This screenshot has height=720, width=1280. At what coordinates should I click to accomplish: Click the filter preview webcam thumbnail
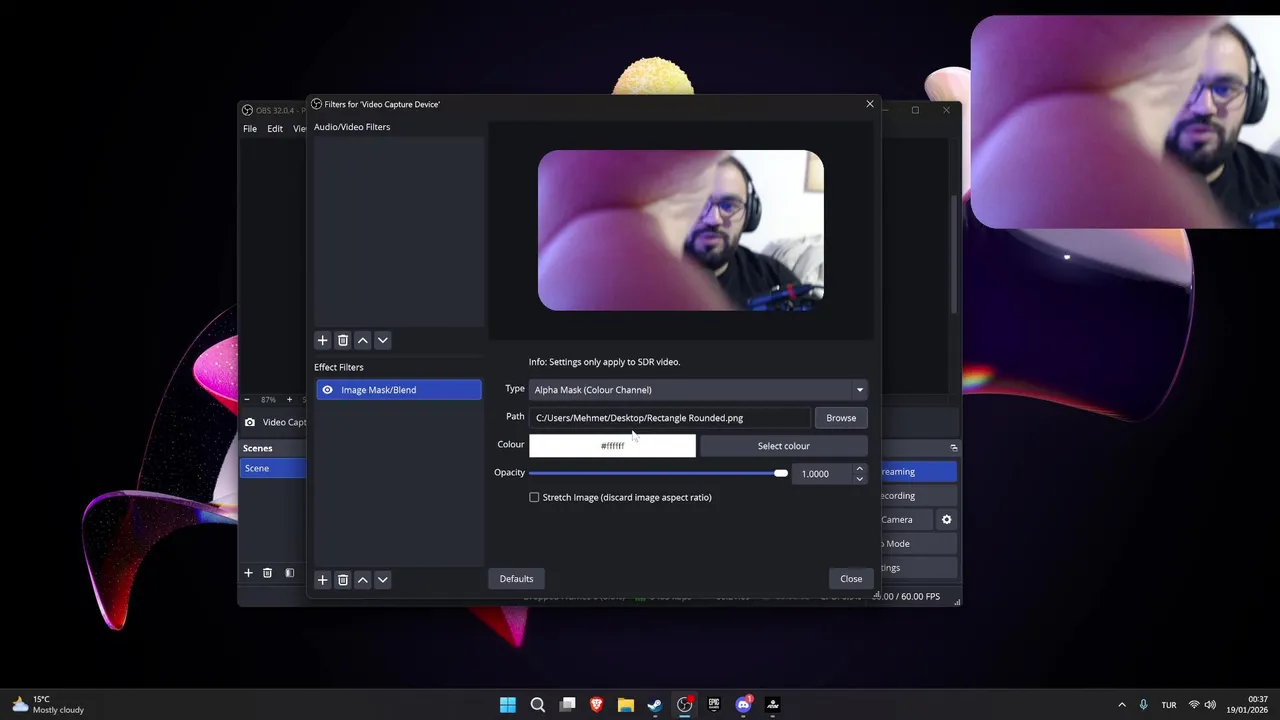(681, 230)
